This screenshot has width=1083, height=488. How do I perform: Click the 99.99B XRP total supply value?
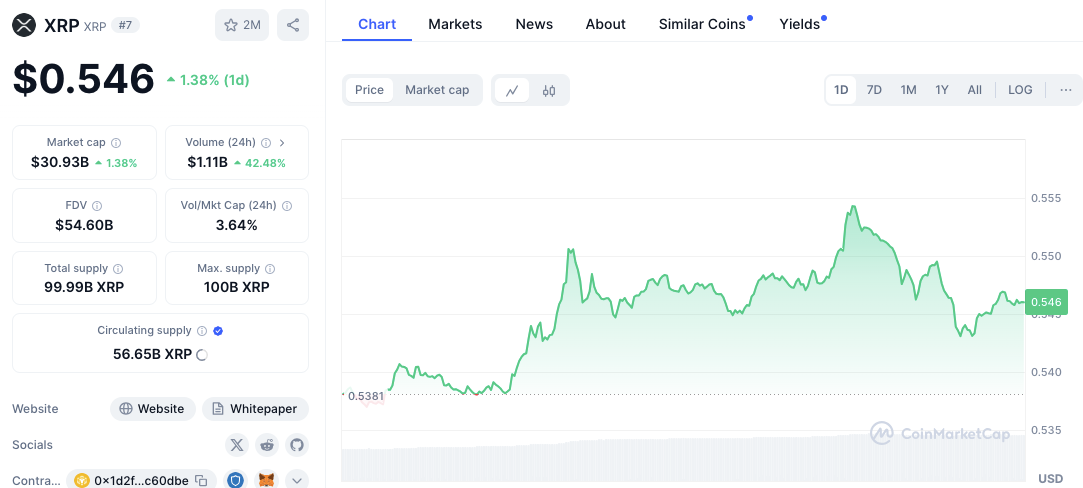point(84,287)
